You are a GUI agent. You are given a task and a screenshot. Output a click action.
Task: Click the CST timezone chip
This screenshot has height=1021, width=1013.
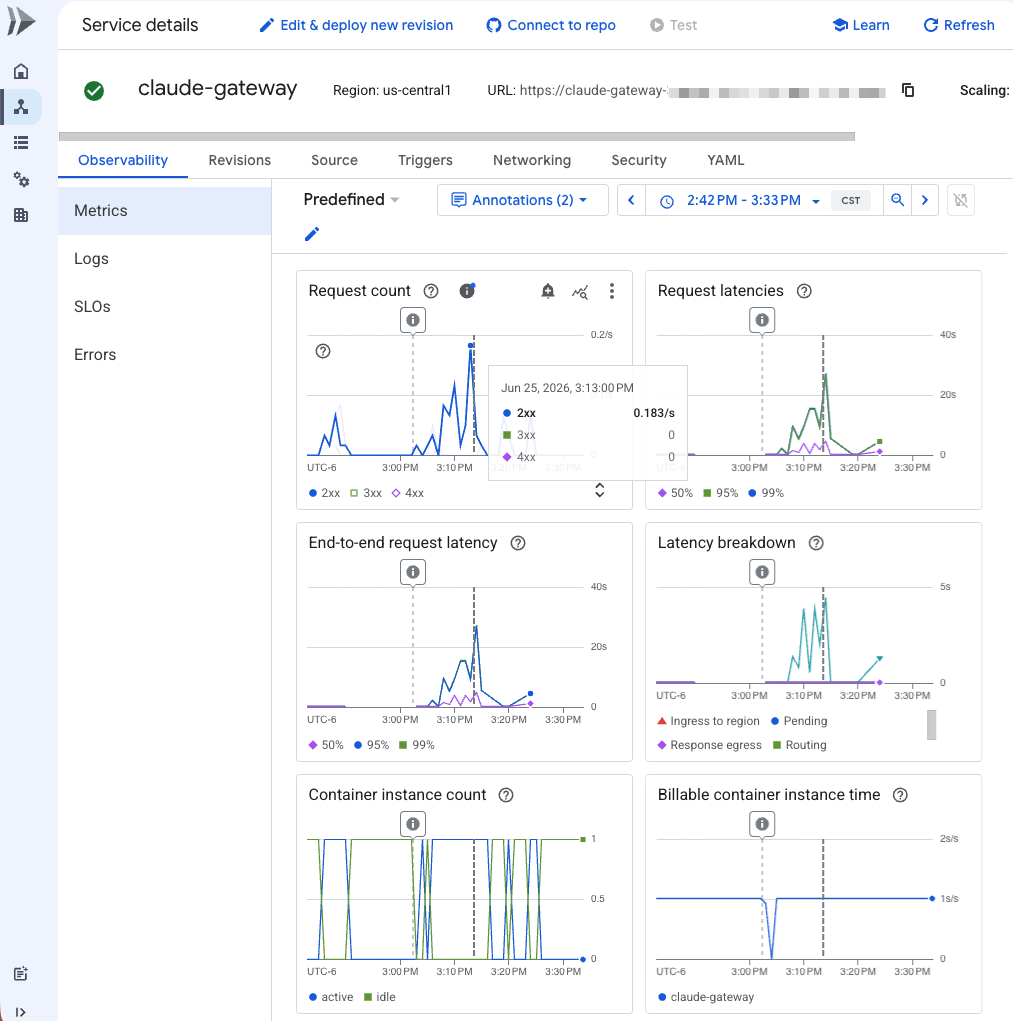click(851, 201)
